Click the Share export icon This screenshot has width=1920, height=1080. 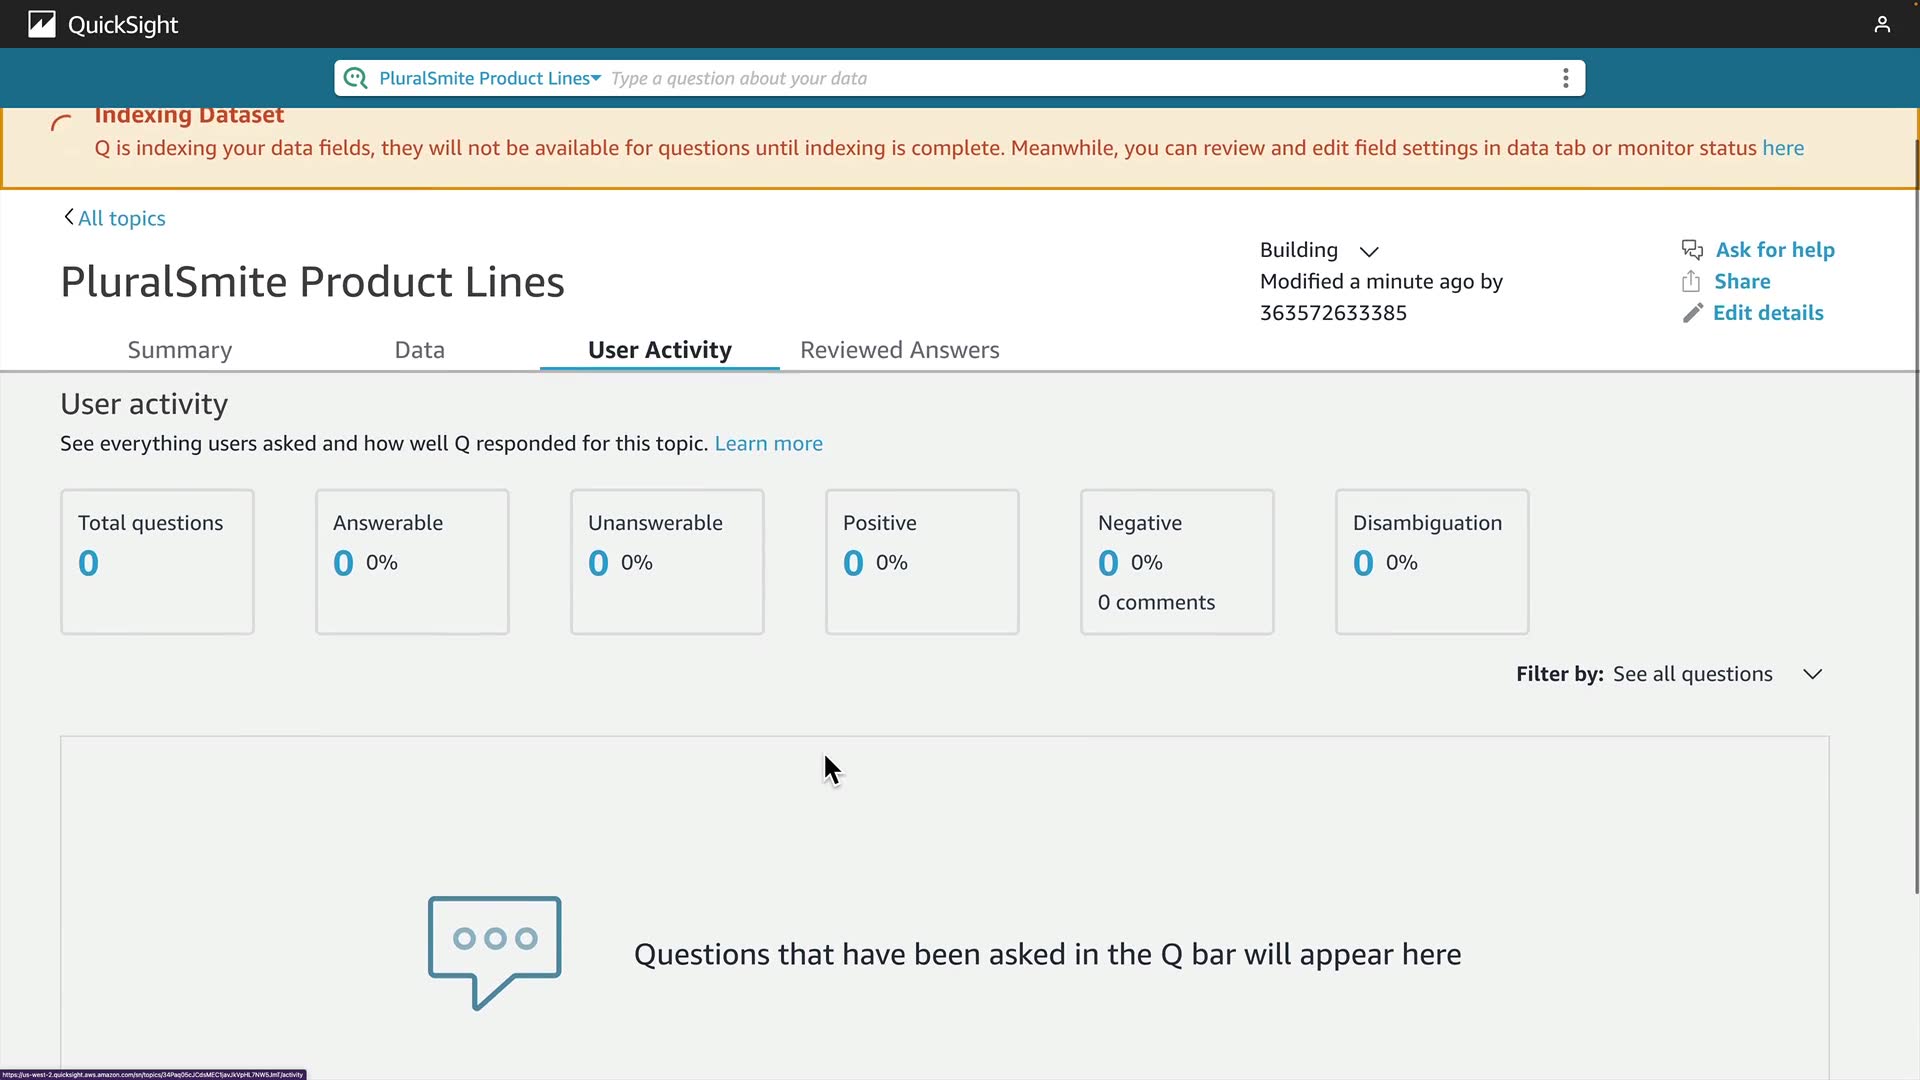pyautogui.click(x=1691, y=281)
